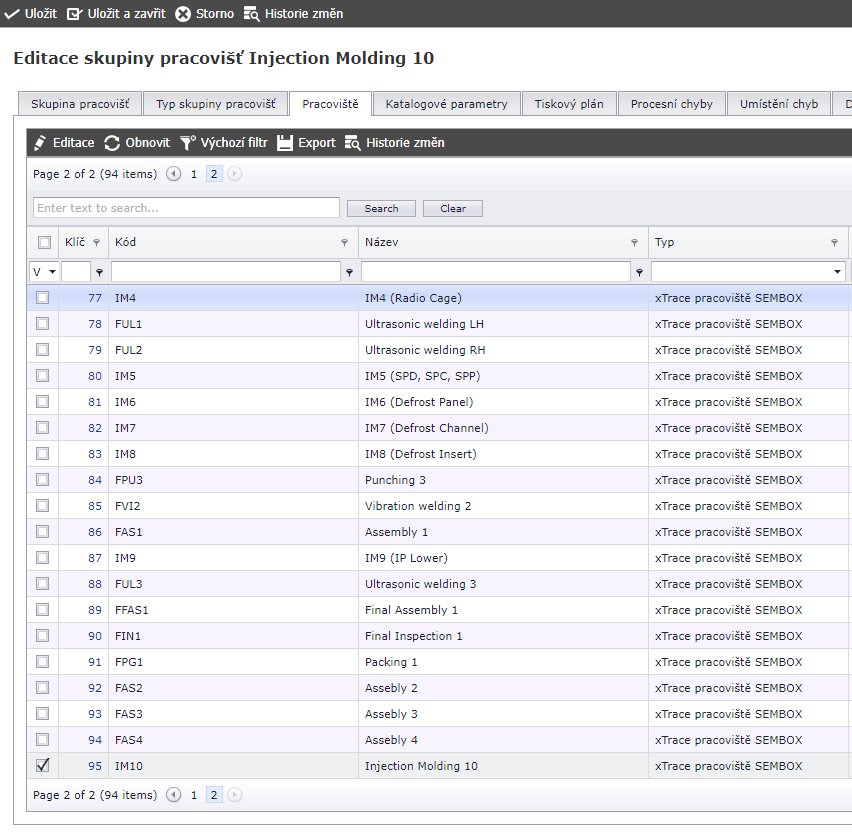Open the Název column filter menu icon
Screen dimensions: 852x834
tap(634, 242)
